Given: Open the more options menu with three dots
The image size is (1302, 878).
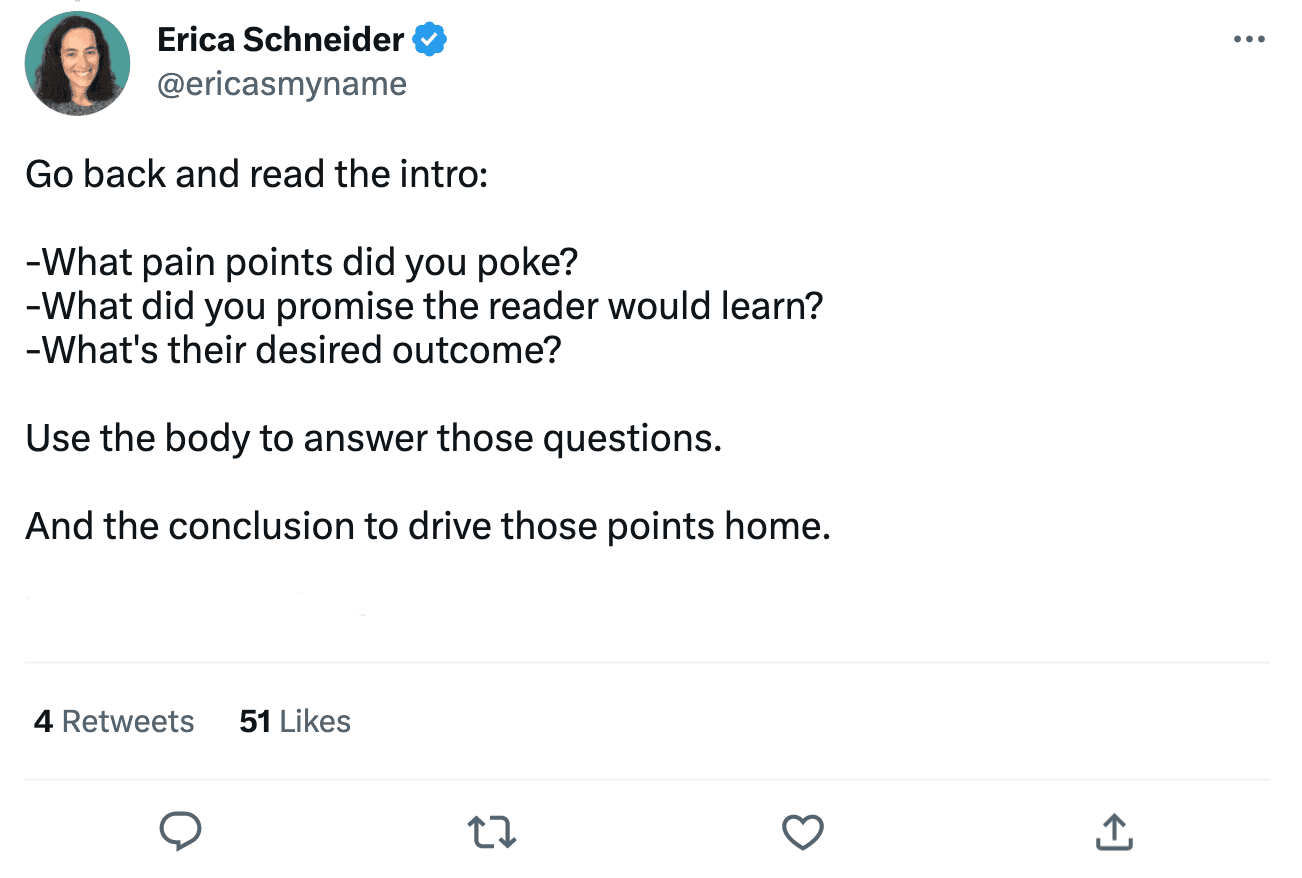Looking at the screenshot, I should point(1248,39).
